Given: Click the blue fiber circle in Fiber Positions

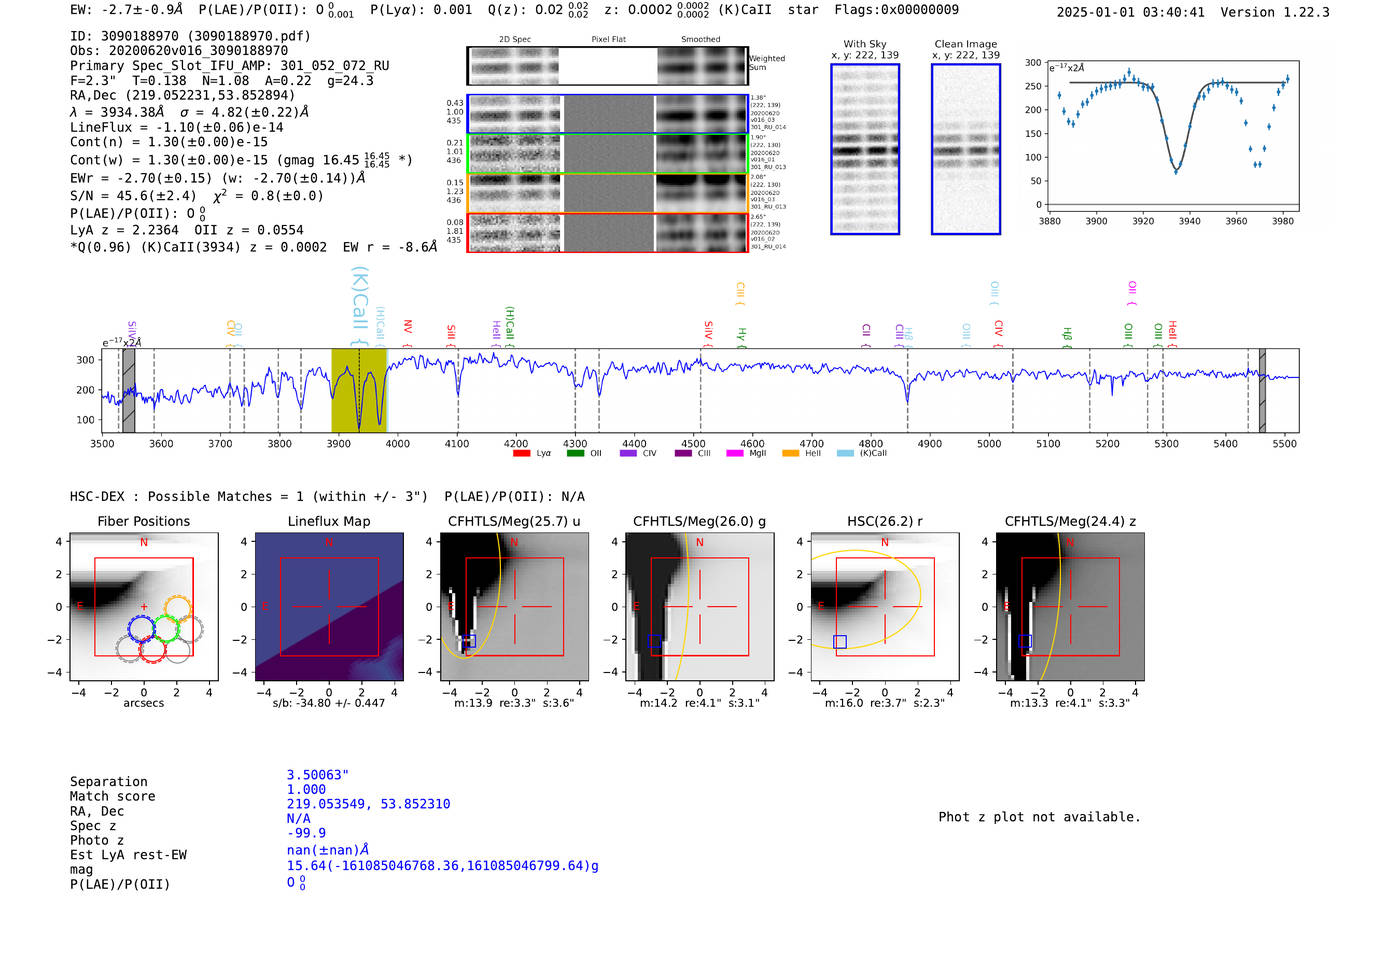Looking at the screenshot, I should tap(141, 629).
